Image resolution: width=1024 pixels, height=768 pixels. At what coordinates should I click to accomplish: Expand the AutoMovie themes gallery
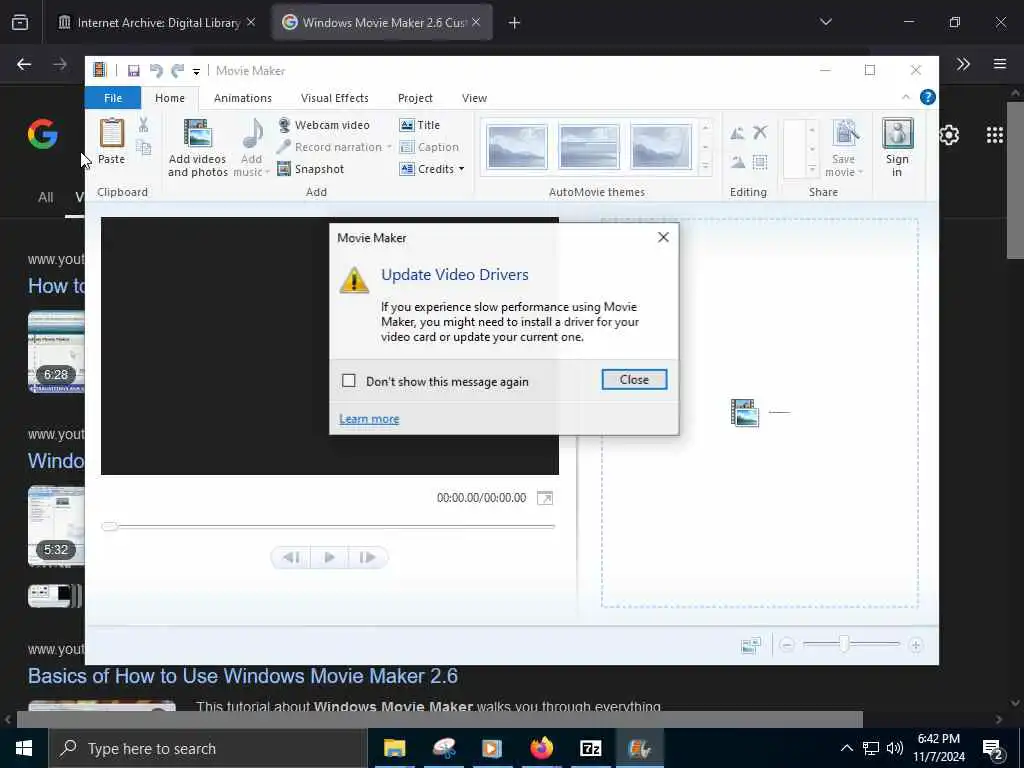point(705,168)
